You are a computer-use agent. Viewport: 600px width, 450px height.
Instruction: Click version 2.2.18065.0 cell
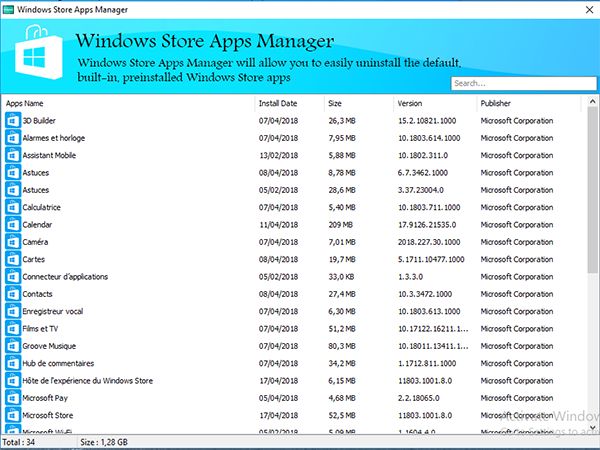tap(419, 398)
